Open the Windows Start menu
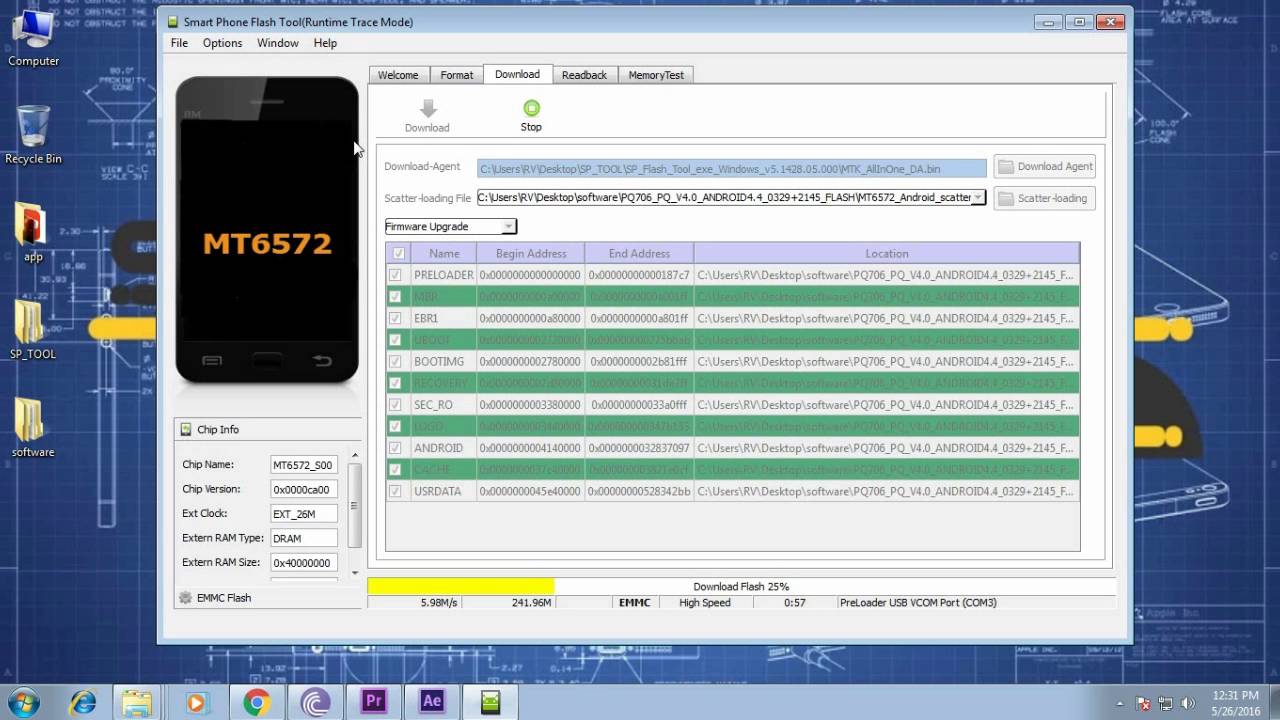Viewport: 1280px width, 720px height. (23, 701)
